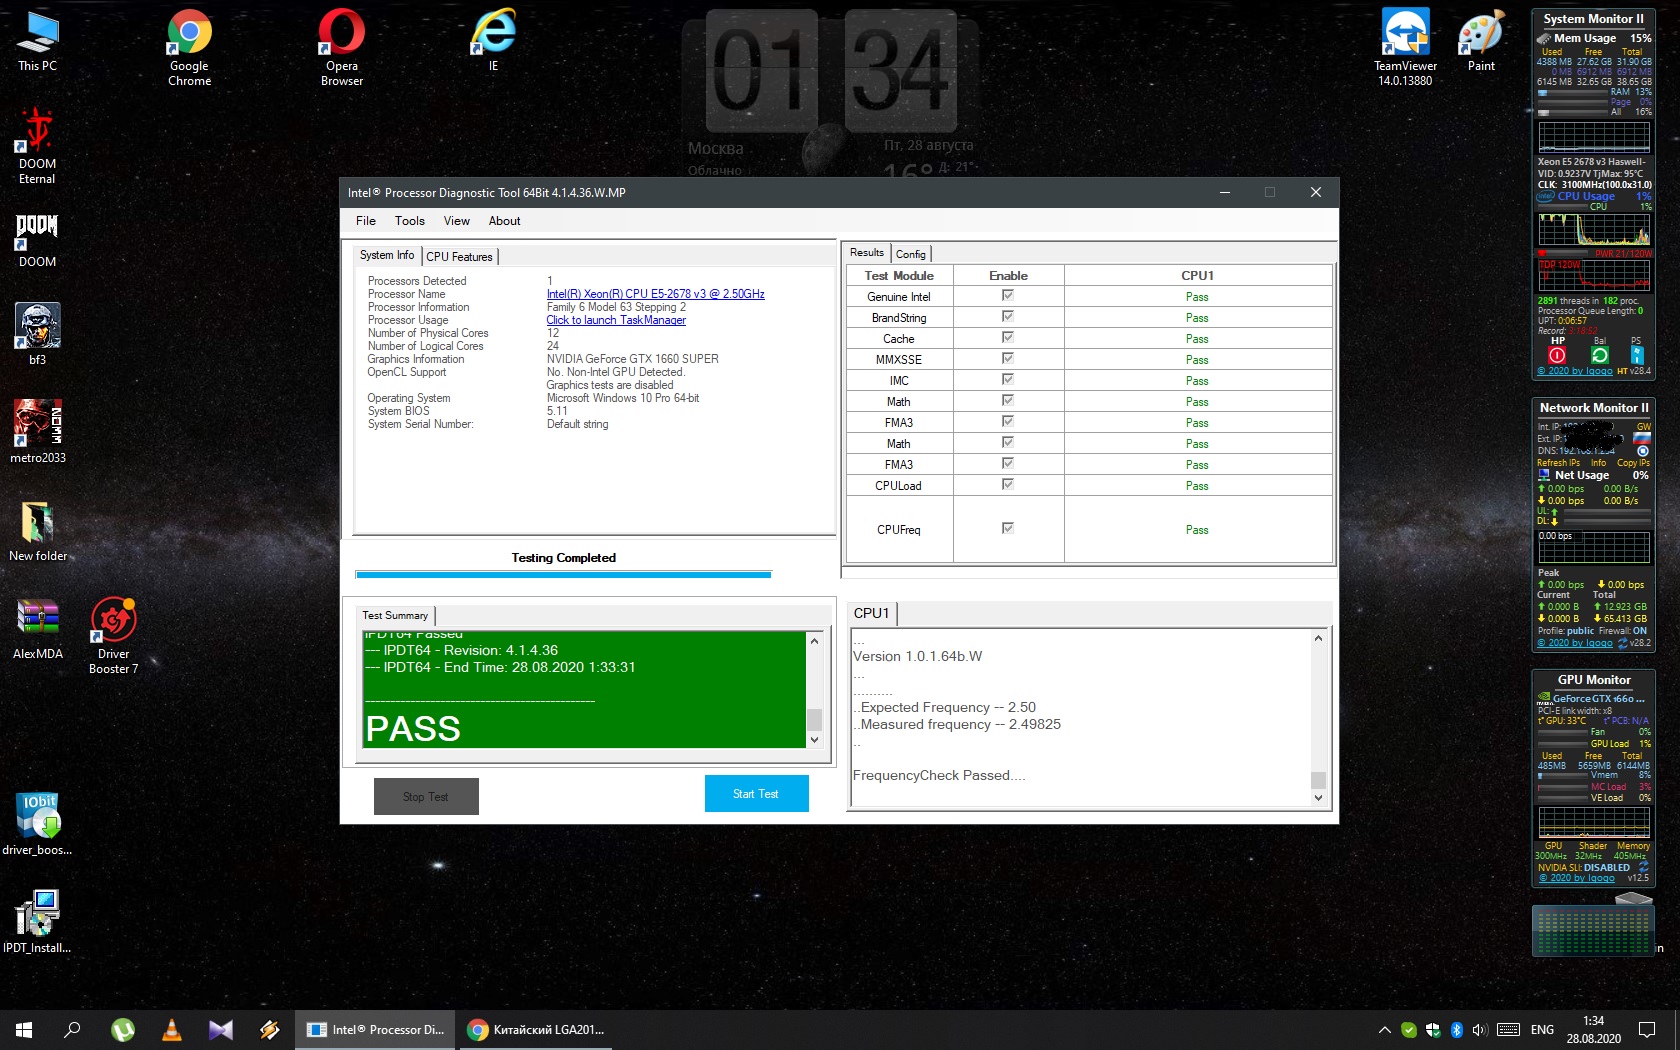This screenshot has width=1680, height=1050.
Task: Toggle the BrandString test checkbox
Action: coord(1008,317)
